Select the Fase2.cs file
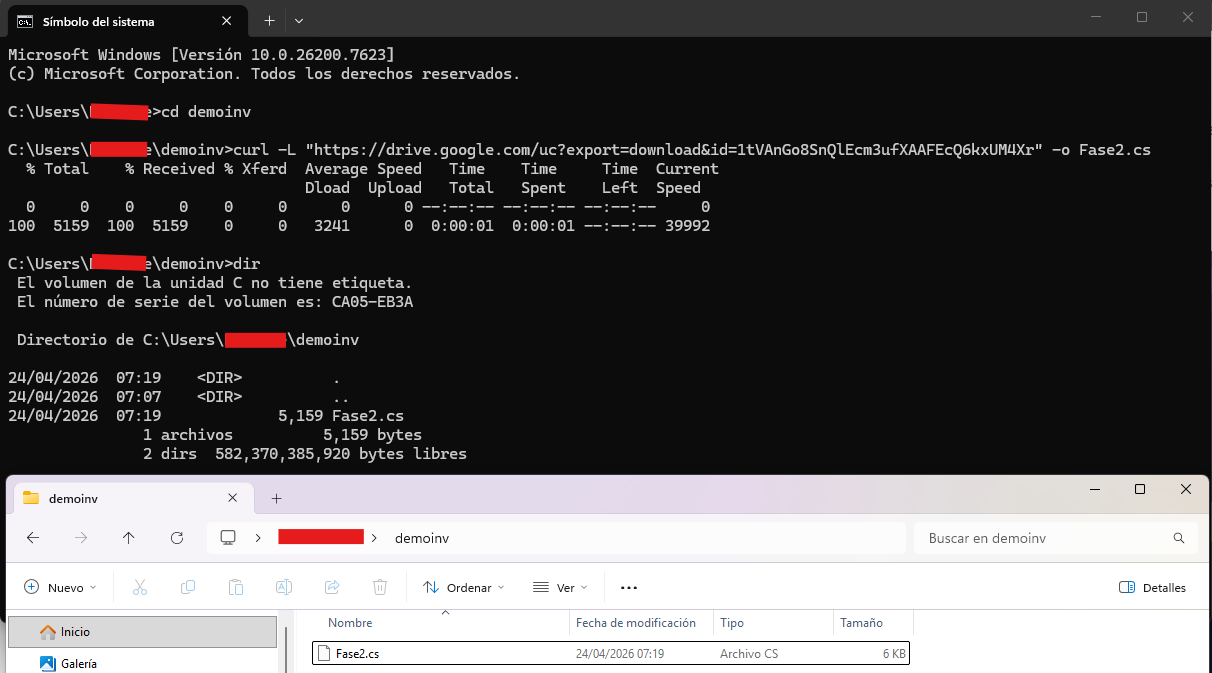 click(611, 654)
